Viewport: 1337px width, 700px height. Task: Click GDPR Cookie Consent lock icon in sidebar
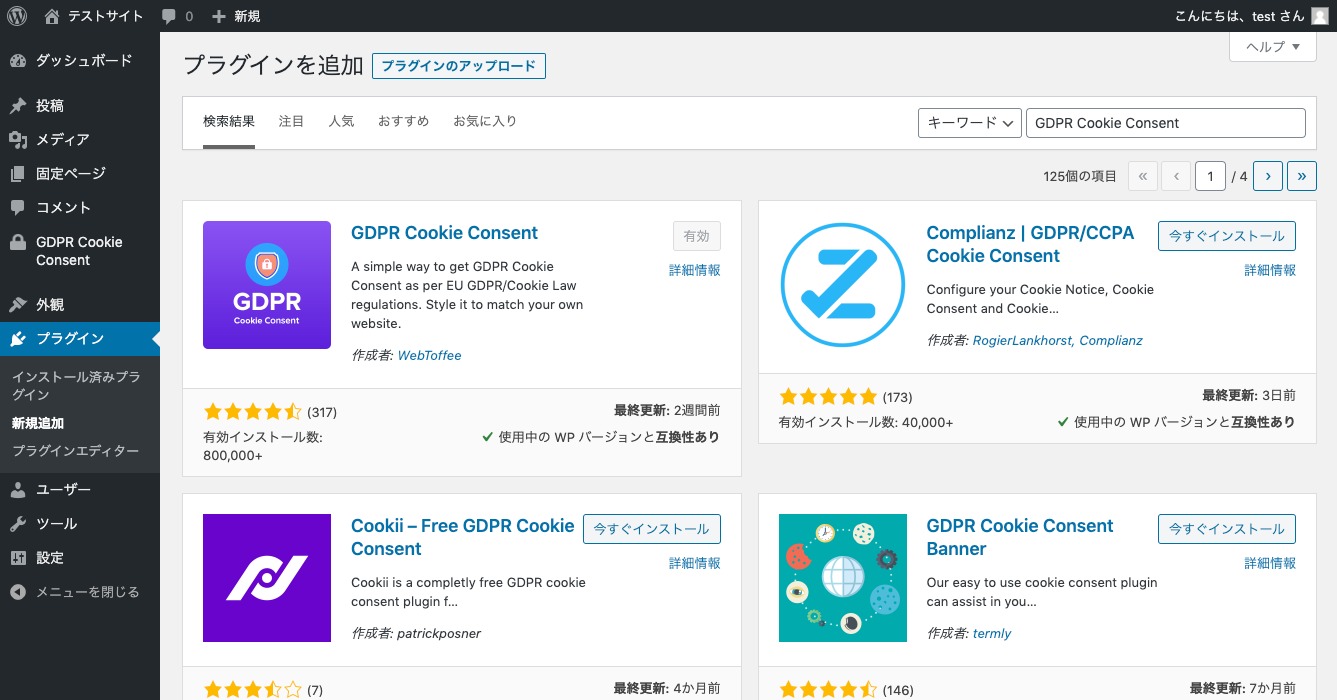[x=18, y=242]
